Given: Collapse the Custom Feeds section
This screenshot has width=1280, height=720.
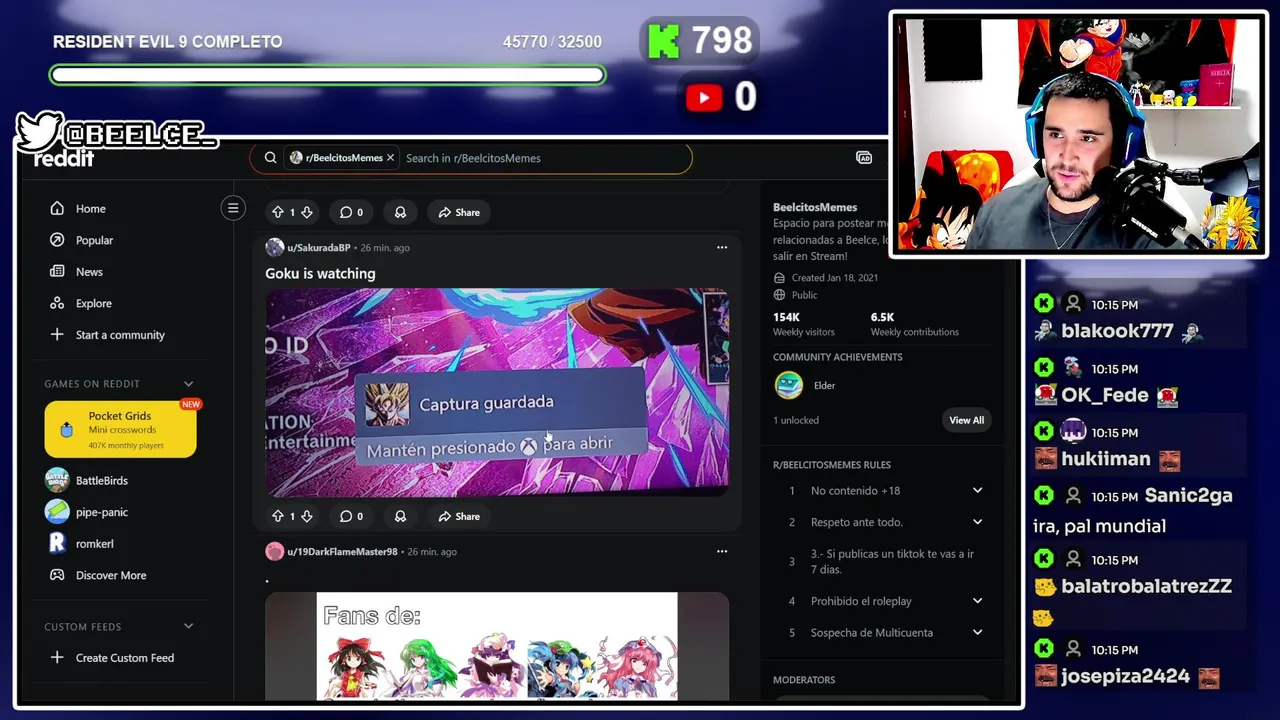Looking at the screenshot, I should pos(188,626).
